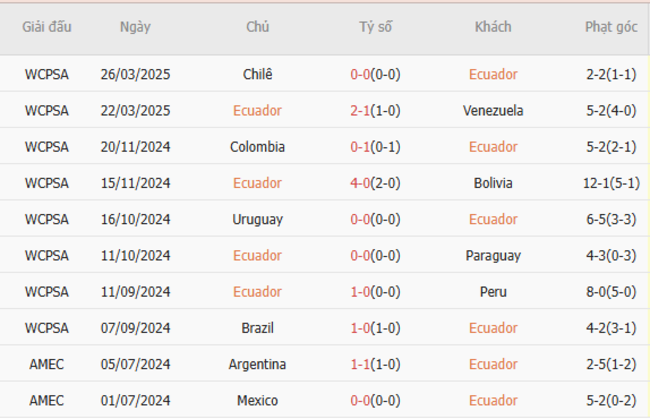
Task: Open the Mexico team link
Action: (x=257, y=401)
